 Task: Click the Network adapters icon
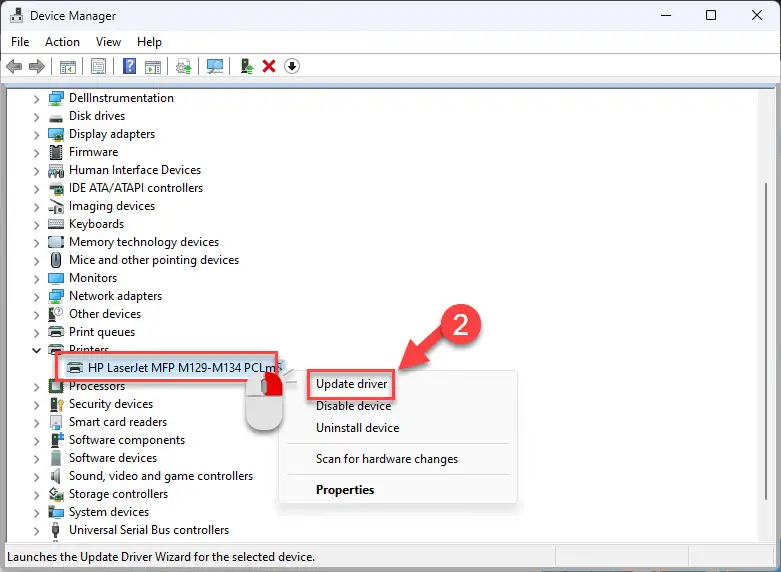click(56, 296)
